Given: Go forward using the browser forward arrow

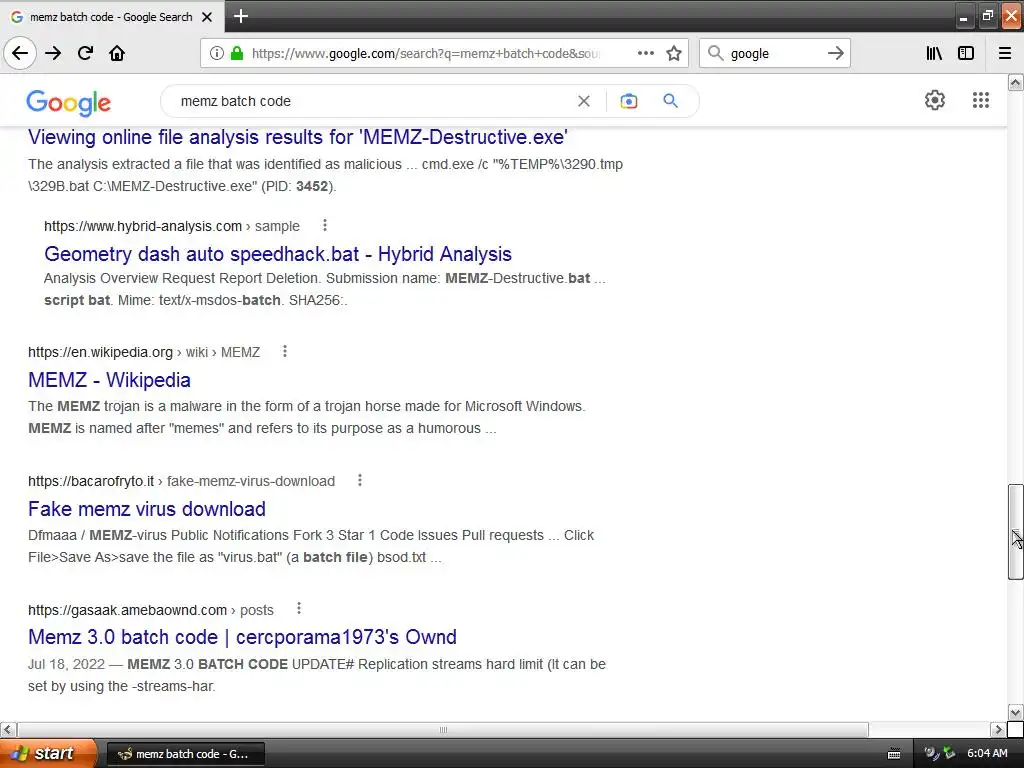Looking at the screenshot, I should [x=53, y=53].
